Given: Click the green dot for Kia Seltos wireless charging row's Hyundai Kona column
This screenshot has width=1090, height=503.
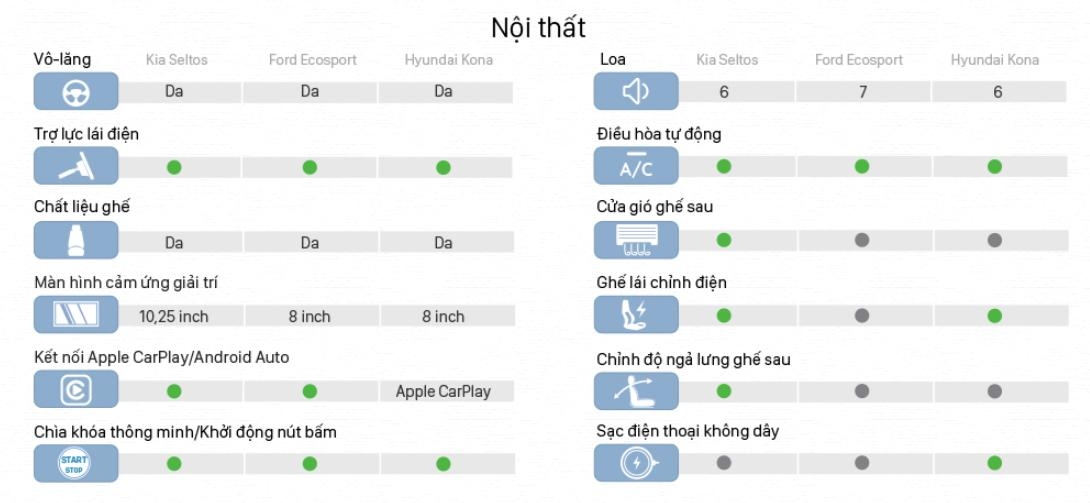Looking at the screenshot, I should pyautogui.click(x=994, y=463).
